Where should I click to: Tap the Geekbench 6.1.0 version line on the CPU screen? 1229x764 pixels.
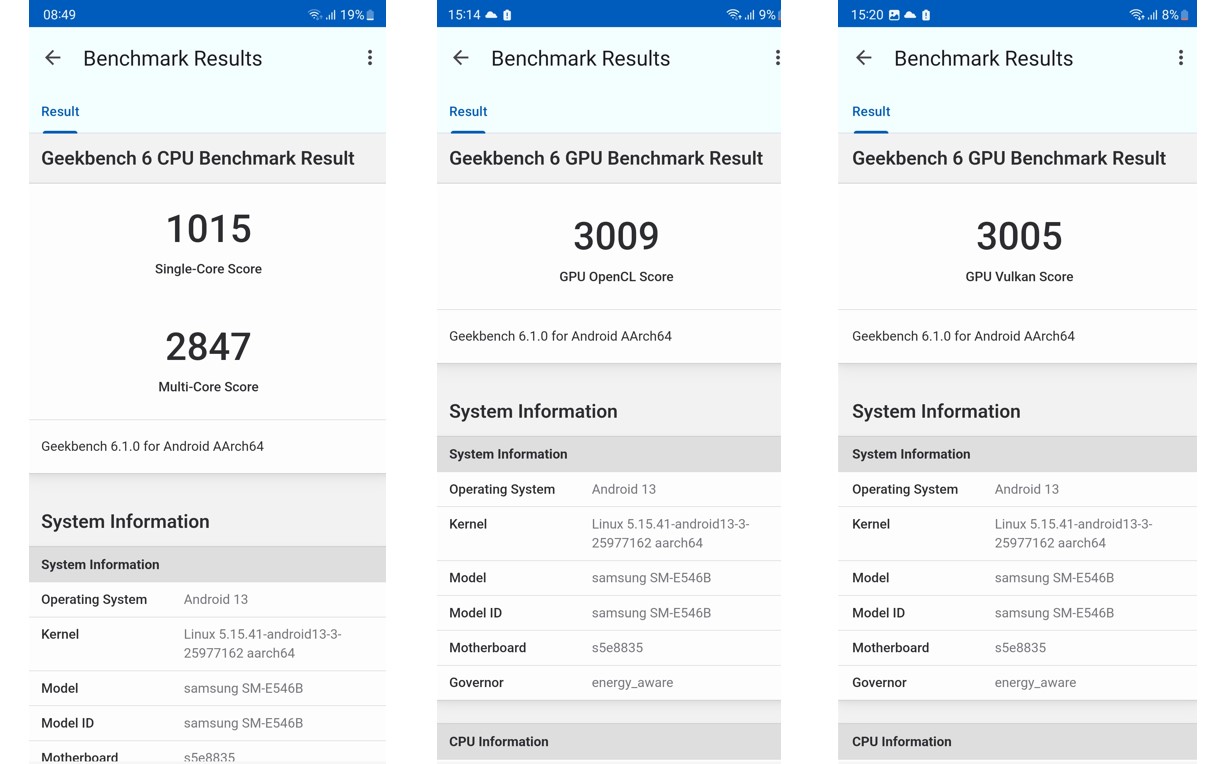coord(152,446)
